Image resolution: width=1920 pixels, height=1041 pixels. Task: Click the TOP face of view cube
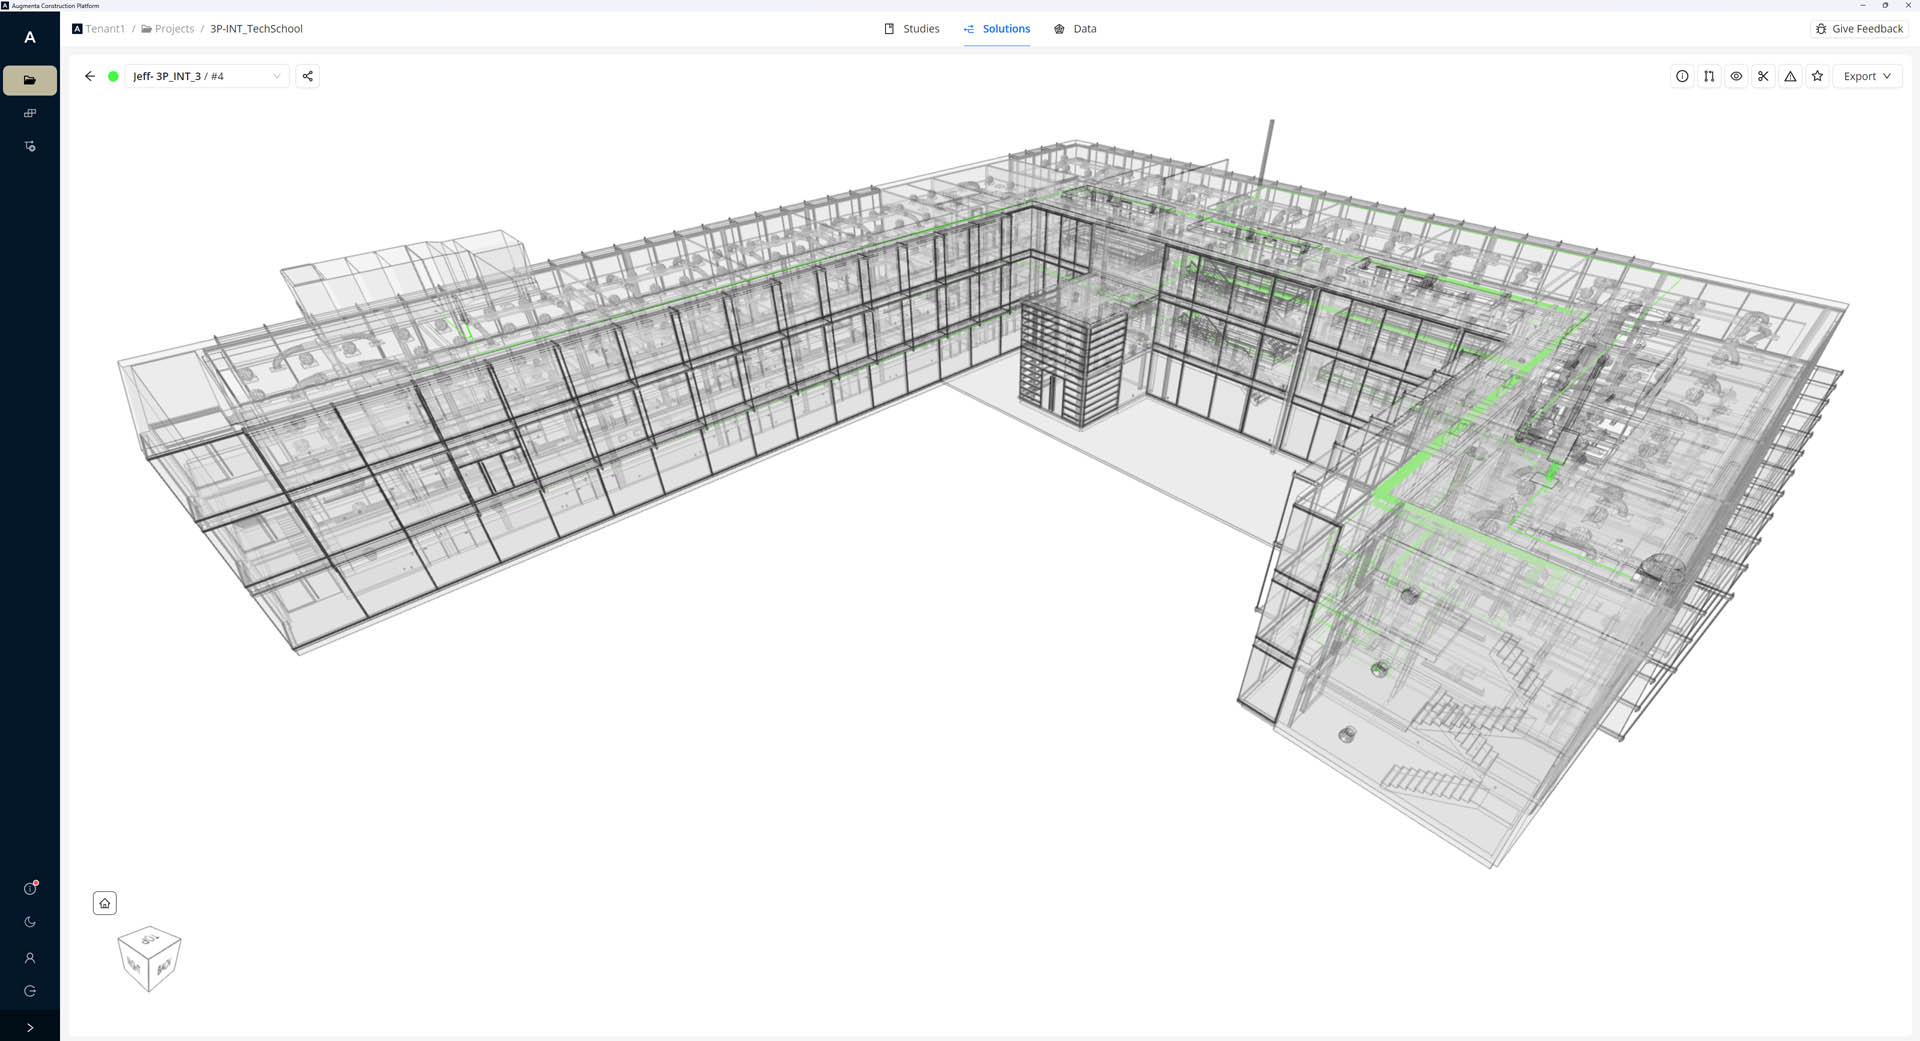150,939
